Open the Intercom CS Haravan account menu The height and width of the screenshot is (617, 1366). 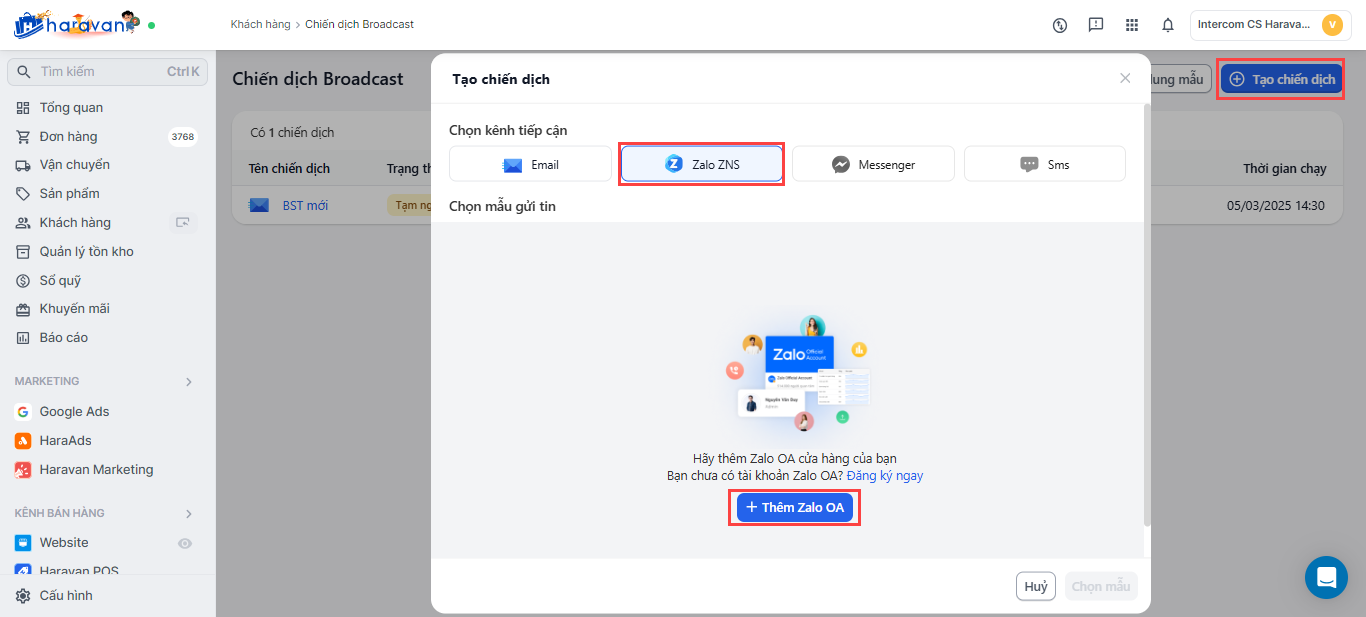tap(1270, 25)
